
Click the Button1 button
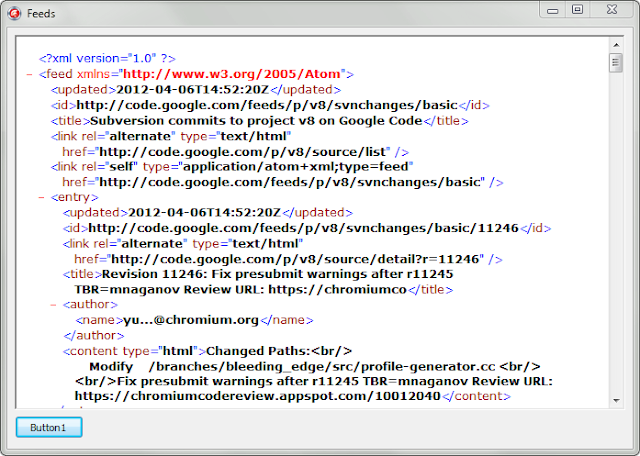pyautogui.click(x=49, y=427)
